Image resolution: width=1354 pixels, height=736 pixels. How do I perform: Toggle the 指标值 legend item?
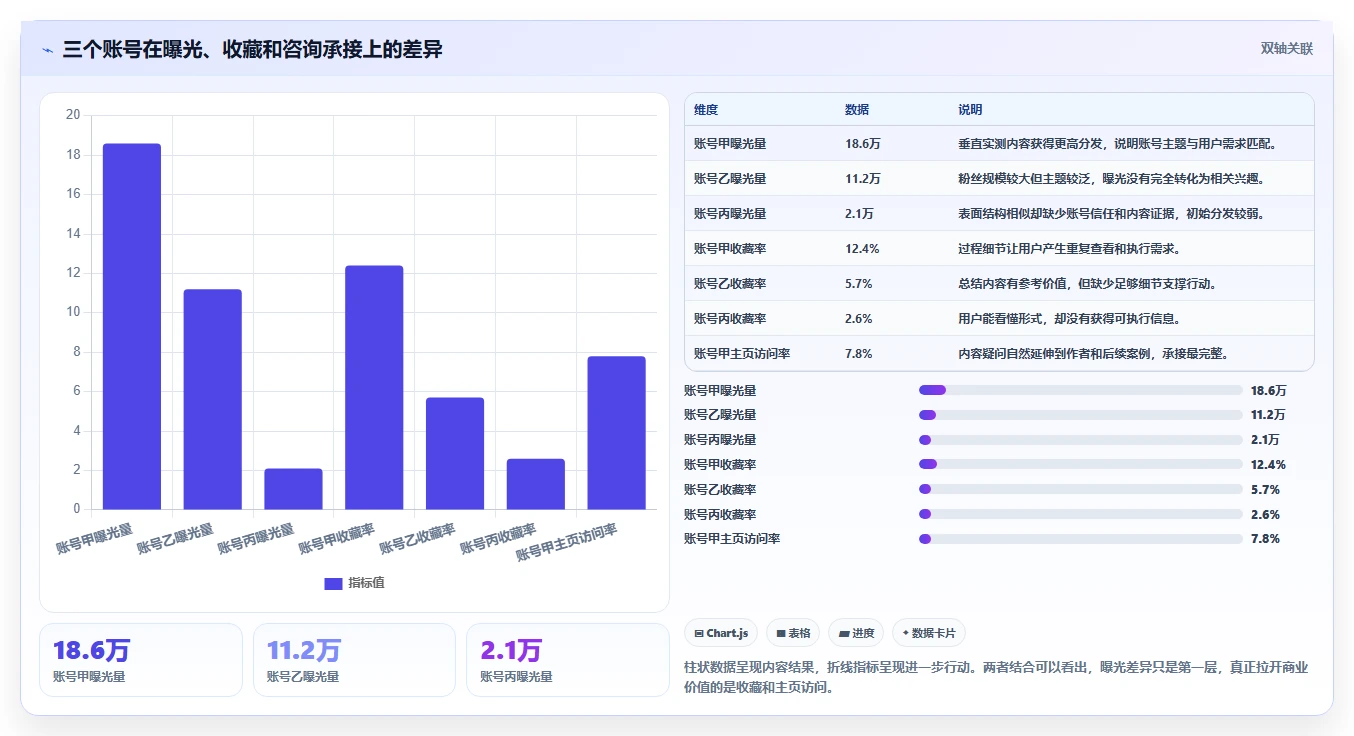click(354, 583)
